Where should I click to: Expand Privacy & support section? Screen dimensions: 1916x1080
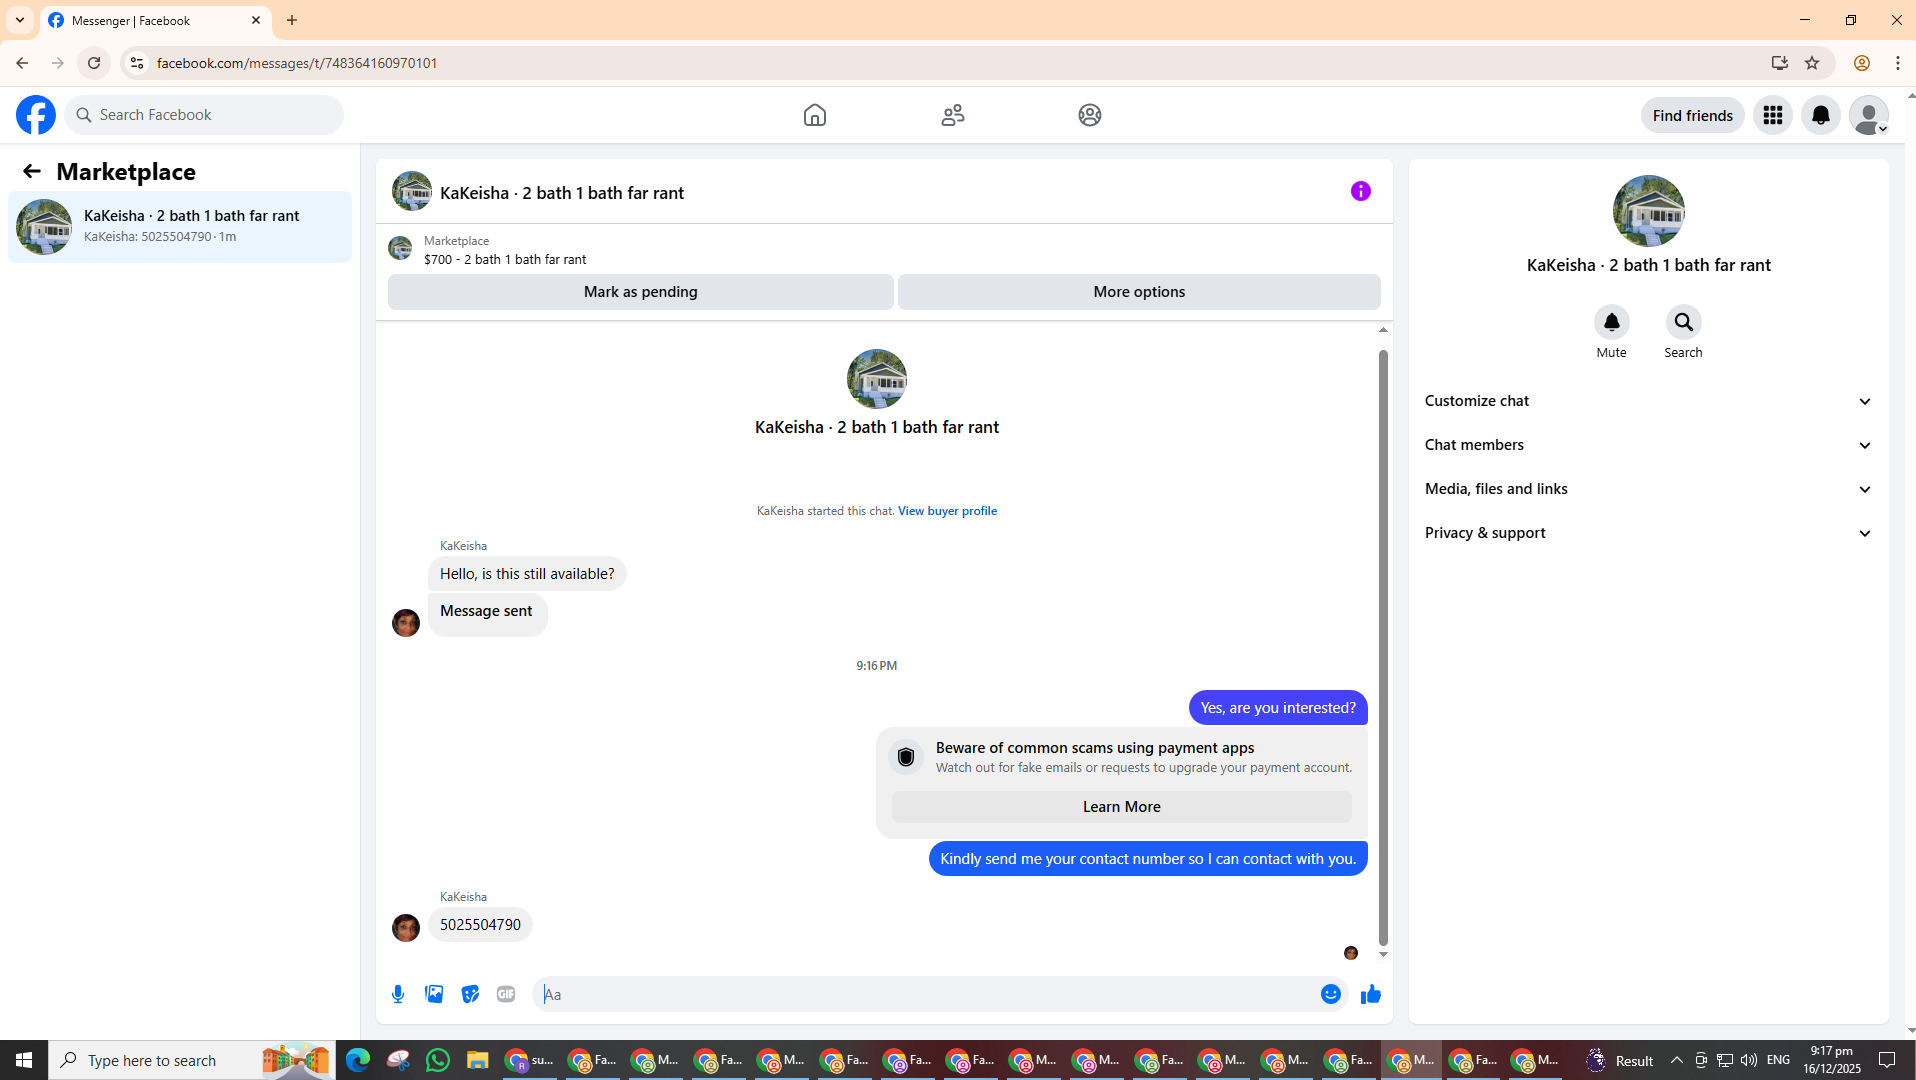tap(1649, 533)
